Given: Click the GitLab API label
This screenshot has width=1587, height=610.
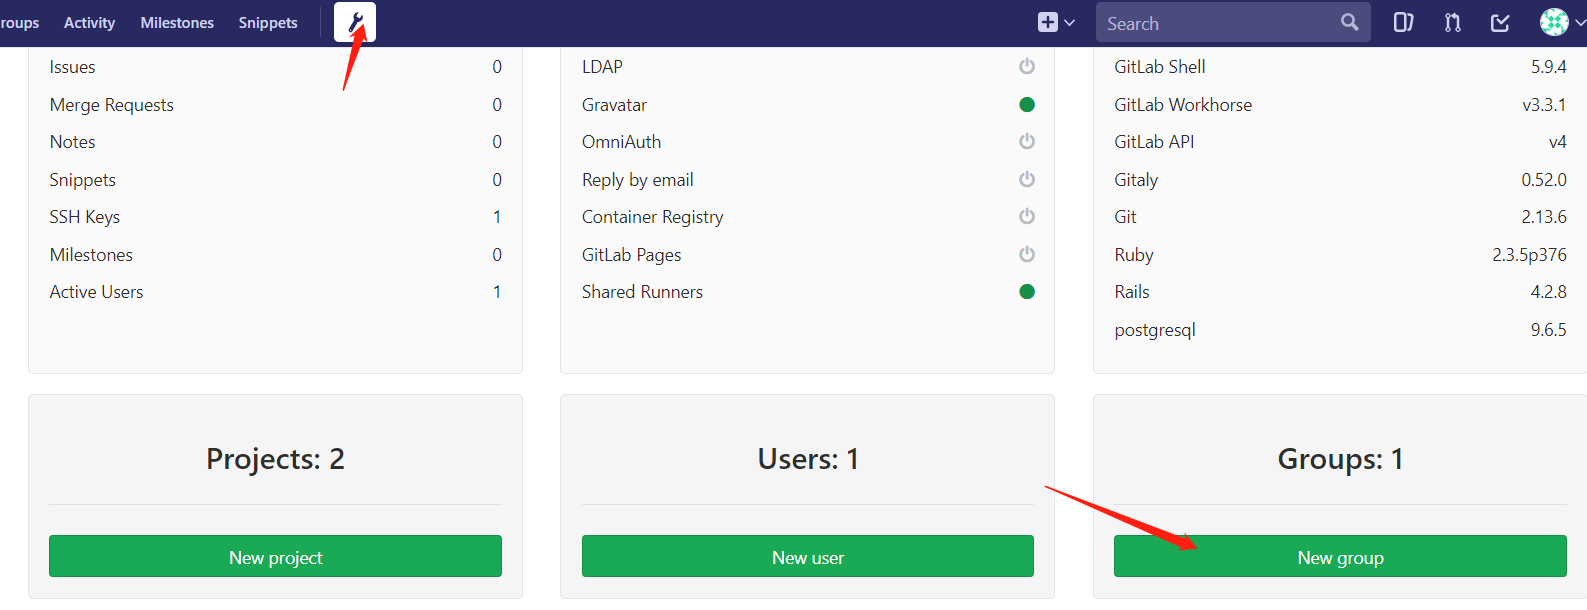Looking at the screenshot, I should pyautogui.click(x=1154, y=142).
